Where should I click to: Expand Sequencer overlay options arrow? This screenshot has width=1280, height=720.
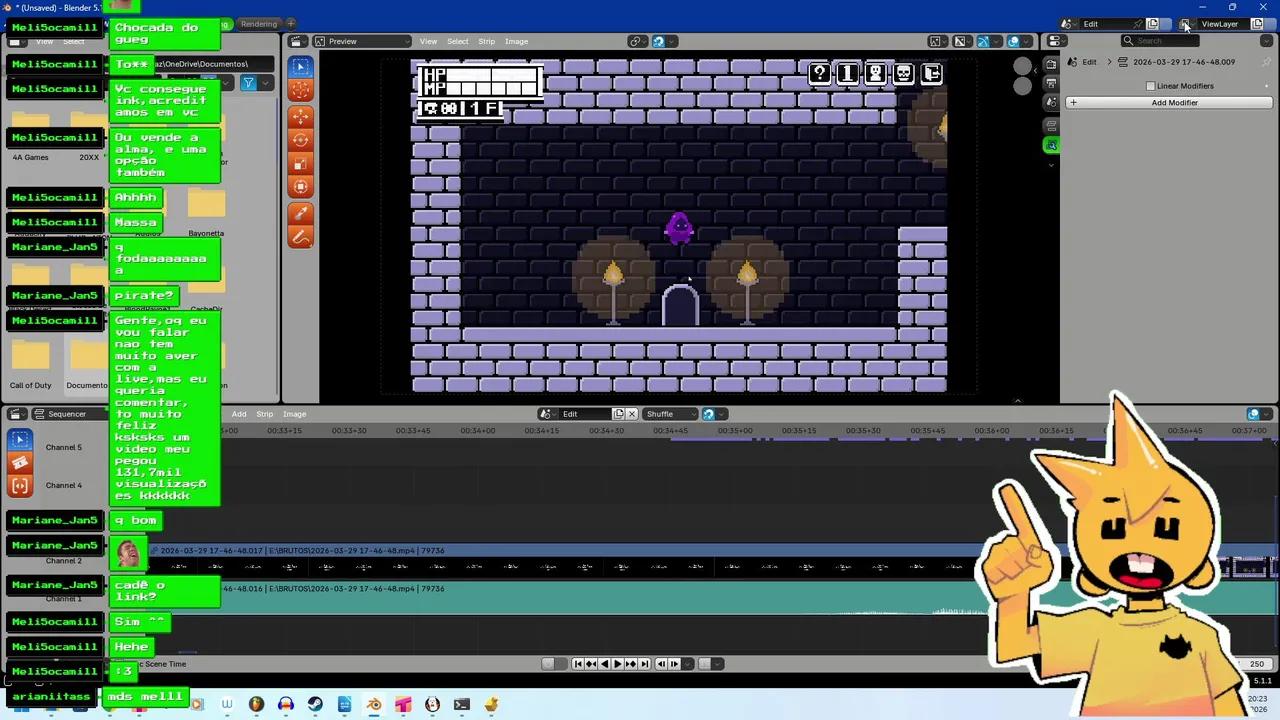click(x=1266, y=414)
